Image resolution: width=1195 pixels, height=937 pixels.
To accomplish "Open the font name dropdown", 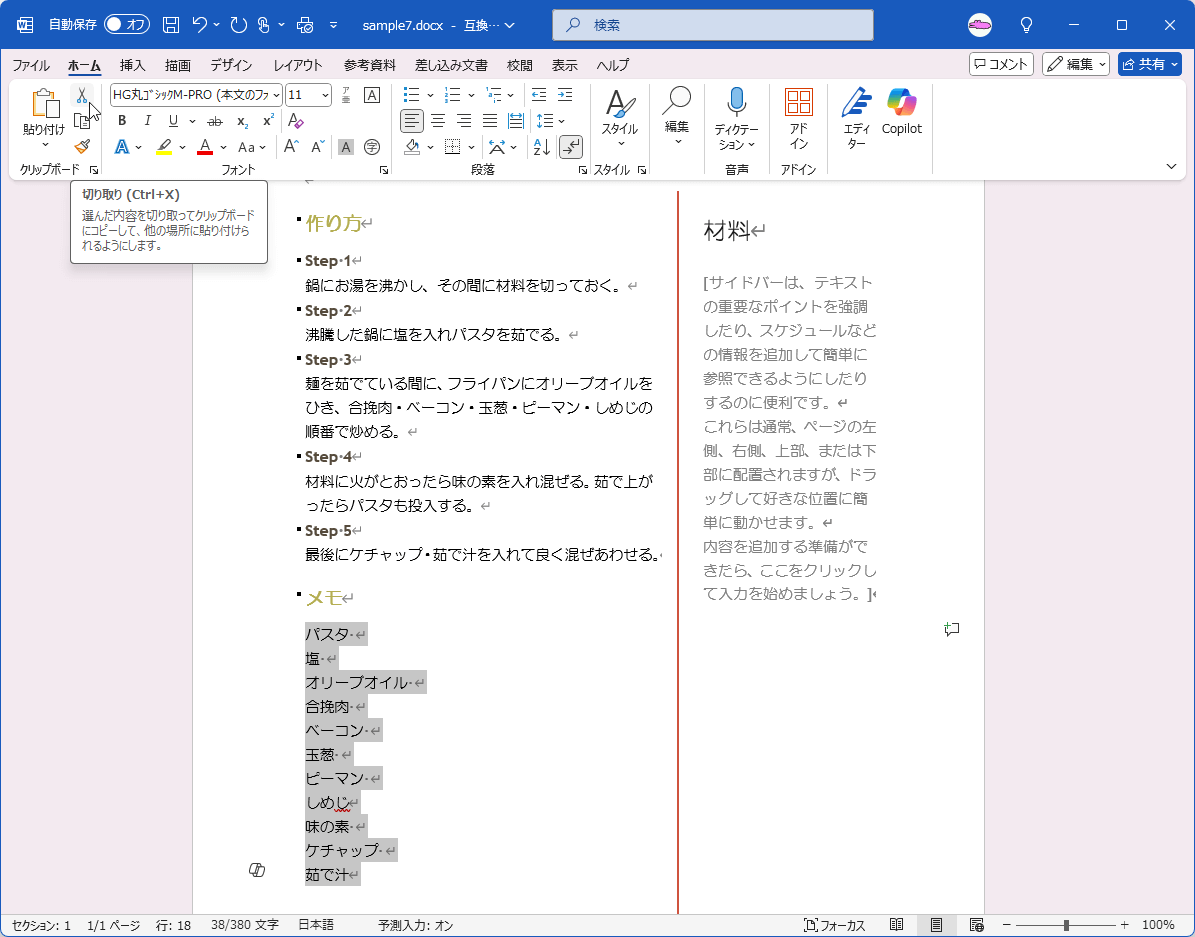I will pos(276,95).
